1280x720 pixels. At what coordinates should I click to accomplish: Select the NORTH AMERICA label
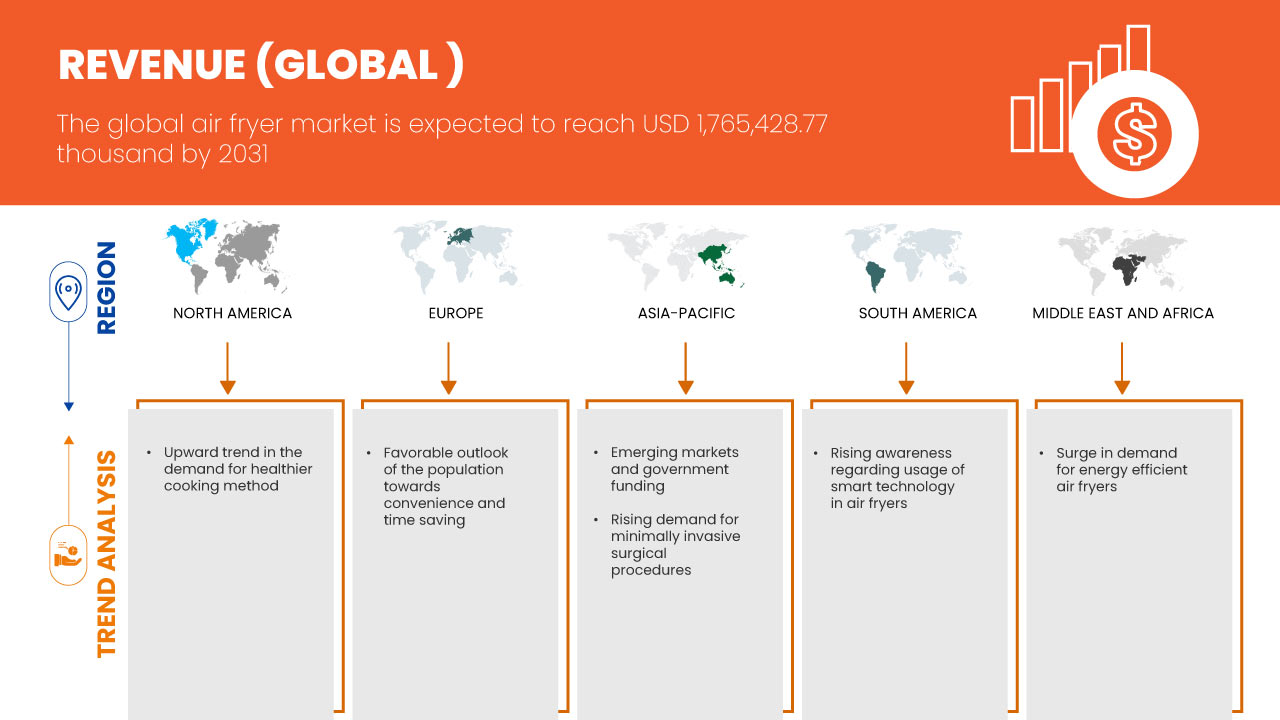[232, 313]
